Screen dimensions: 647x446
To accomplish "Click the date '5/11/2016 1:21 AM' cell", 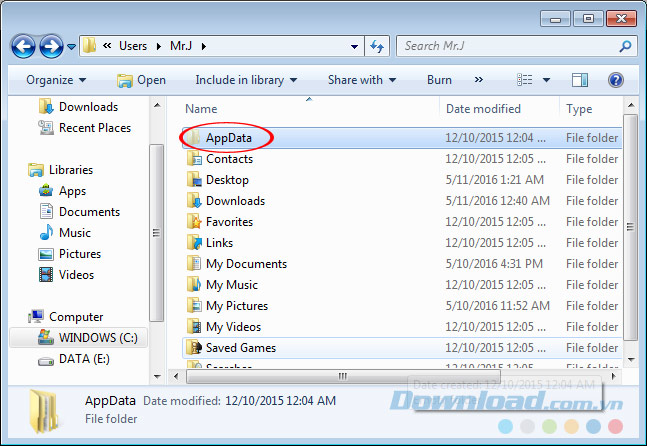I will coord(494,180).
